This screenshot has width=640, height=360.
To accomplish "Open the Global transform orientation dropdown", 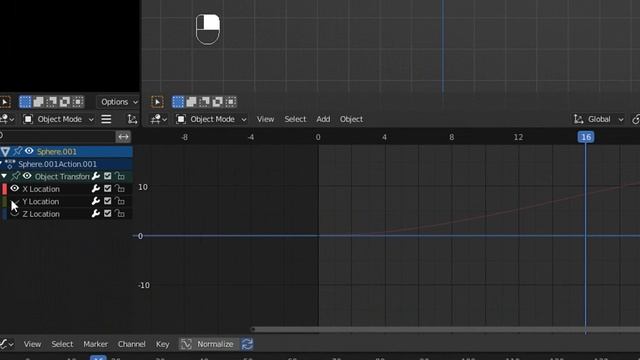I will 598,119.
